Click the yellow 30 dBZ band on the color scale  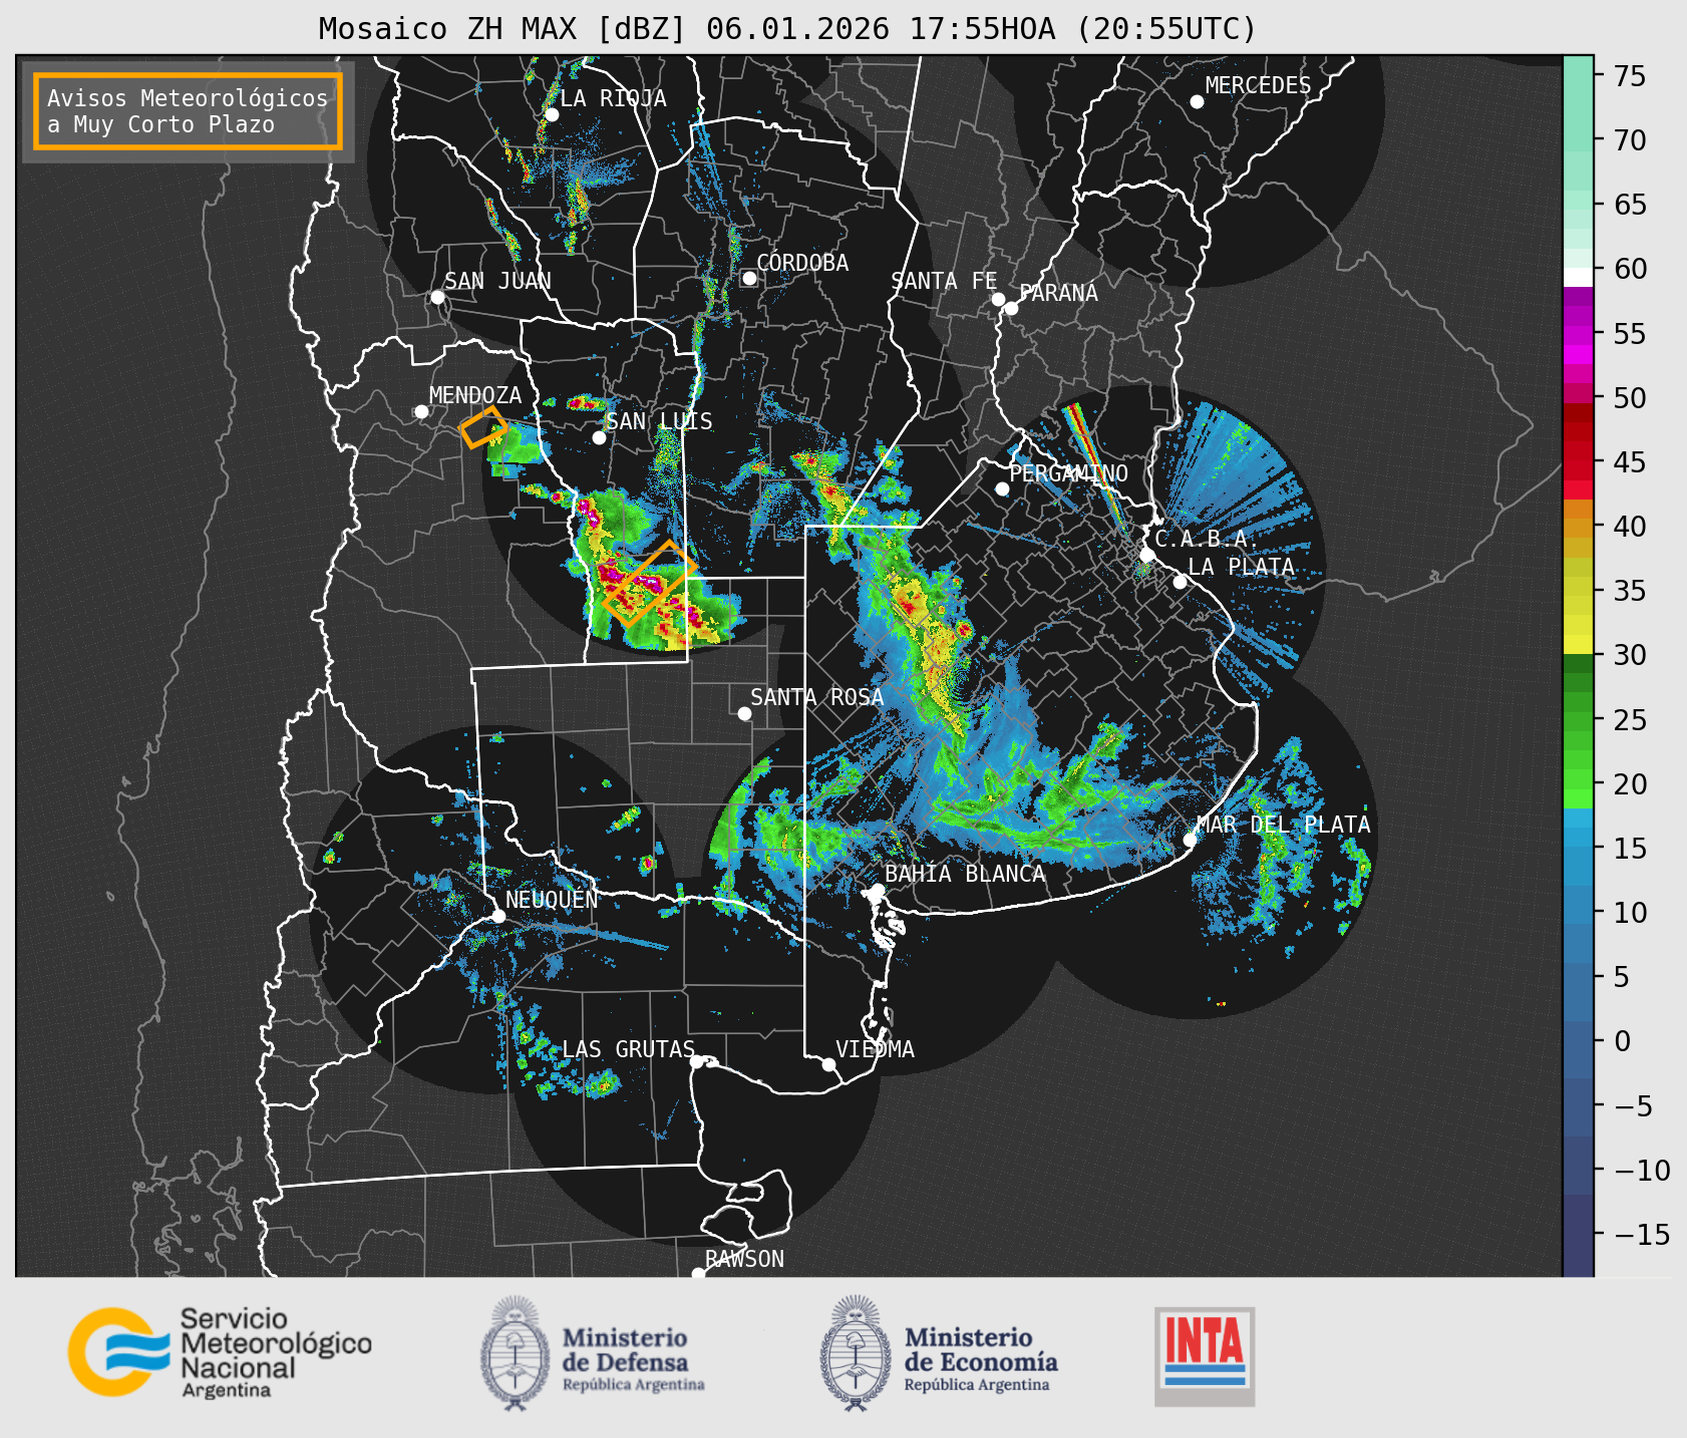1577,644
